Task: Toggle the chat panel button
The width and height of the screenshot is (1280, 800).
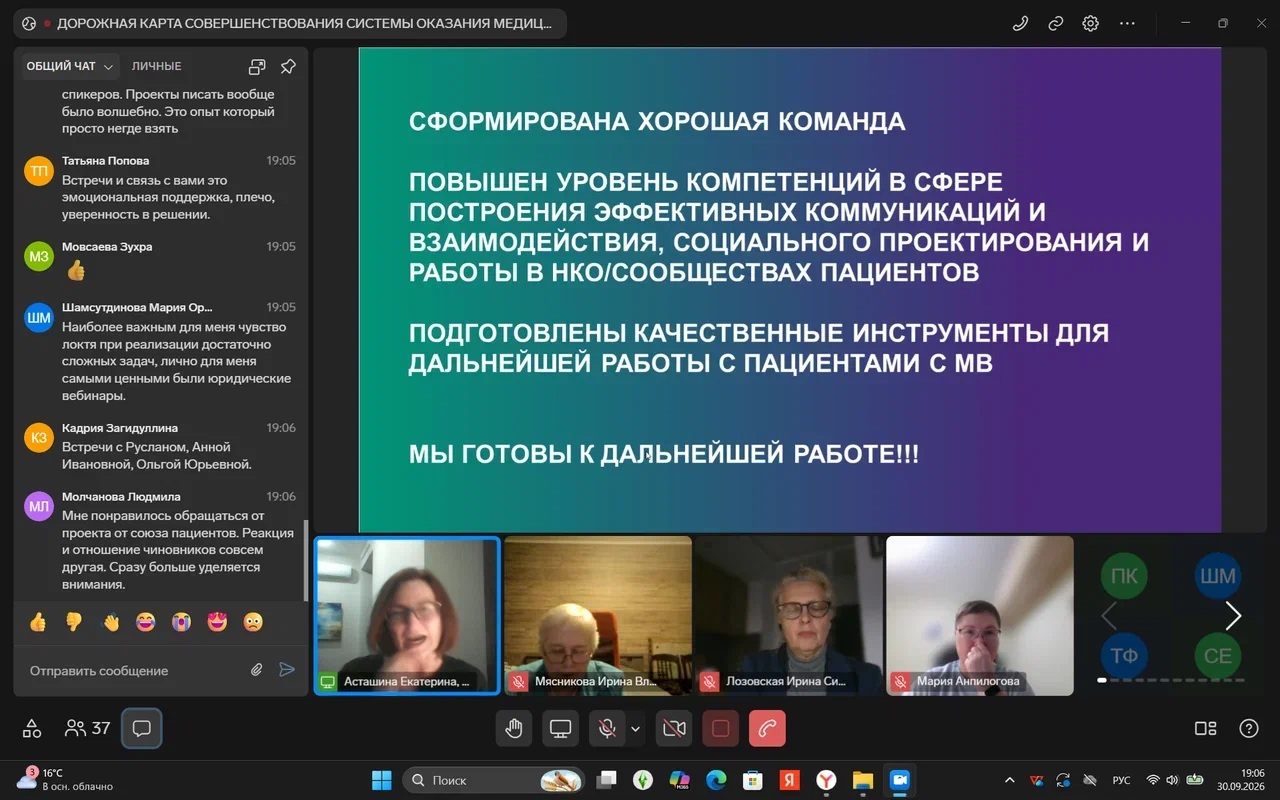Action: [x=141, y=728]
